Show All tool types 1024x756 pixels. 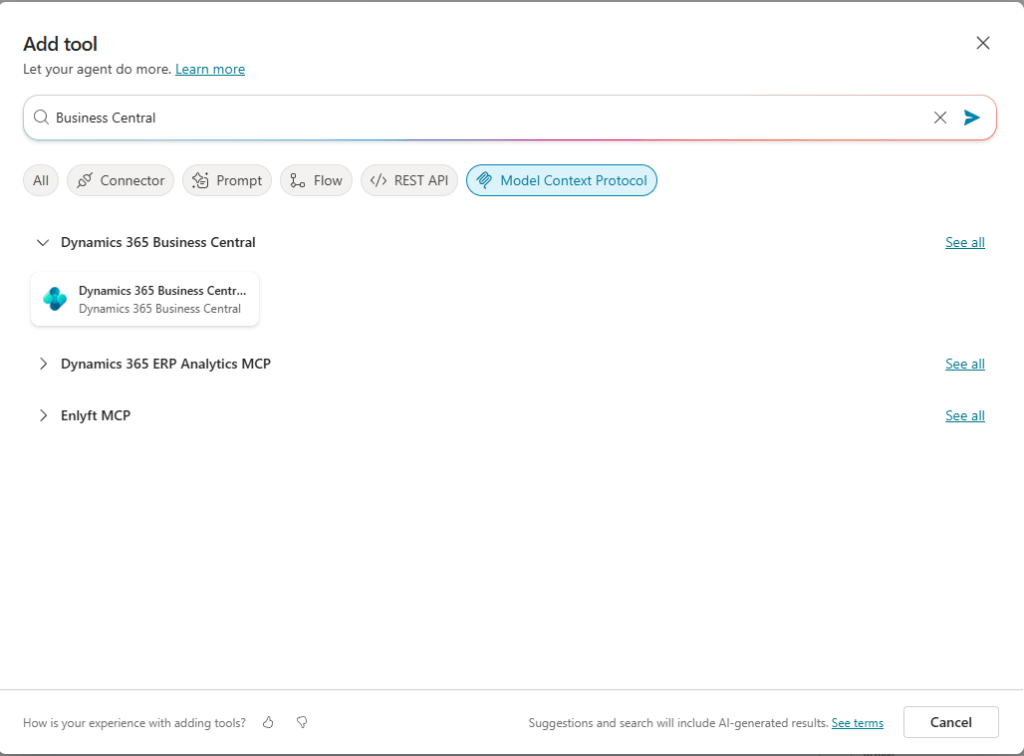pos(41,181)
